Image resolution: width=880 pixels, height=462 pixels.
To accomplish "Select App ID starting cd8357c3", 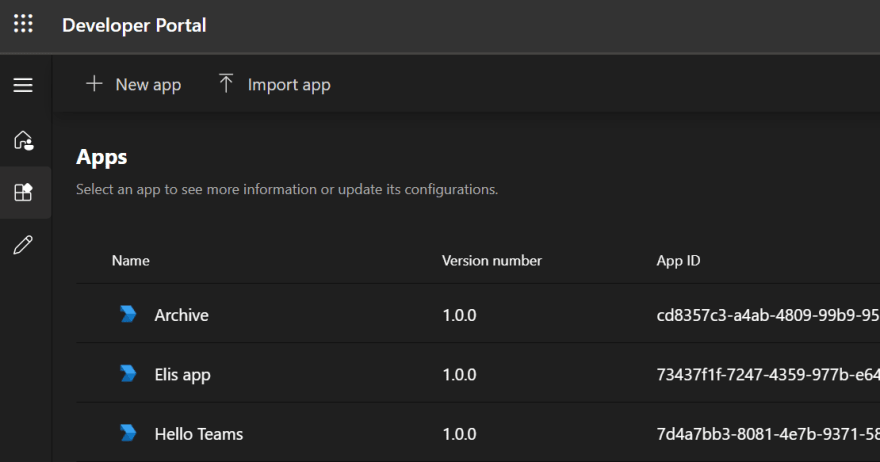I will tap(768, 315).
